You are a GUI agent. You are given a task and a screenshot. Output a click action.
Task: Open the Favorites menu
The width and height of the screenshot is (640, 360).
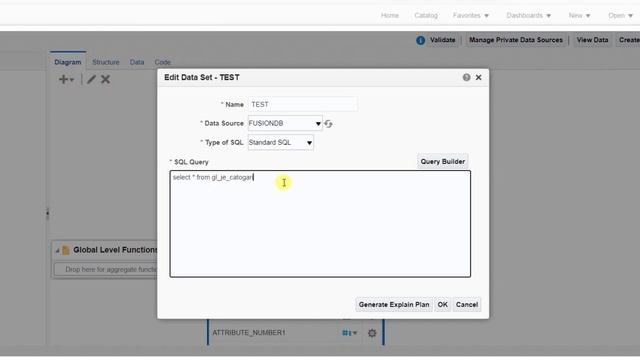tap(471, 16)
